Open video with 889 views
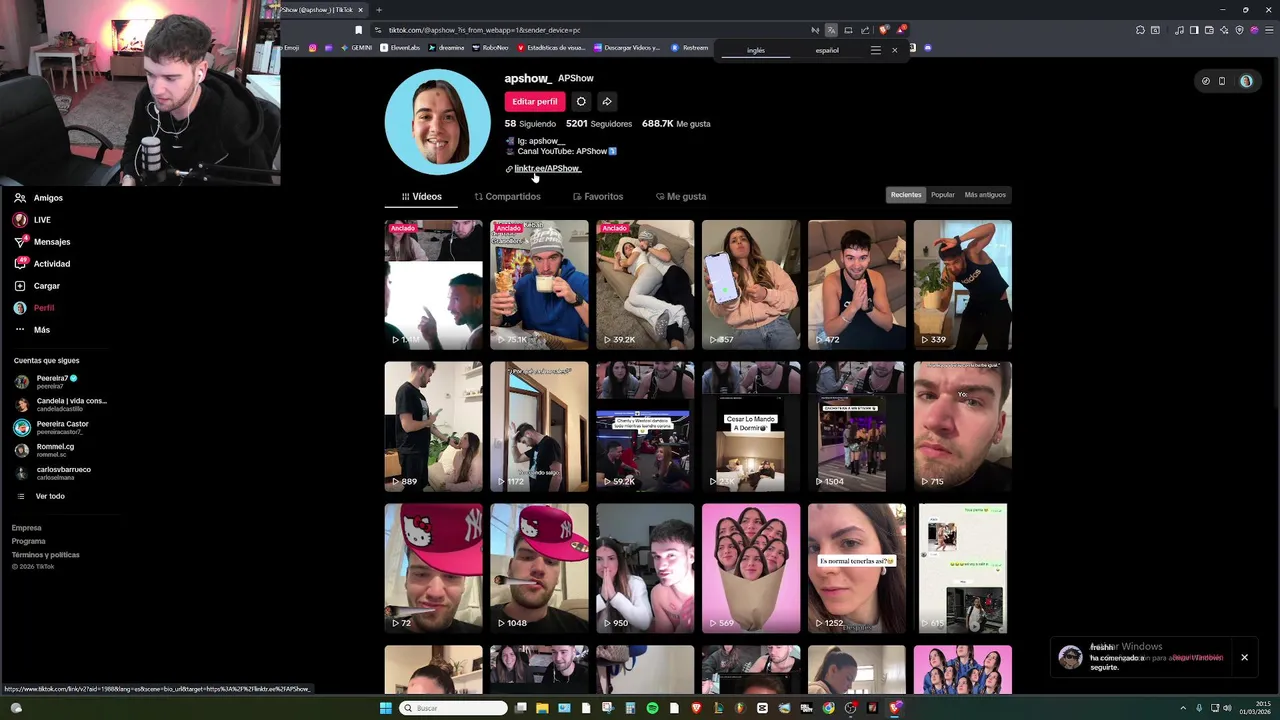 [433, 427]
